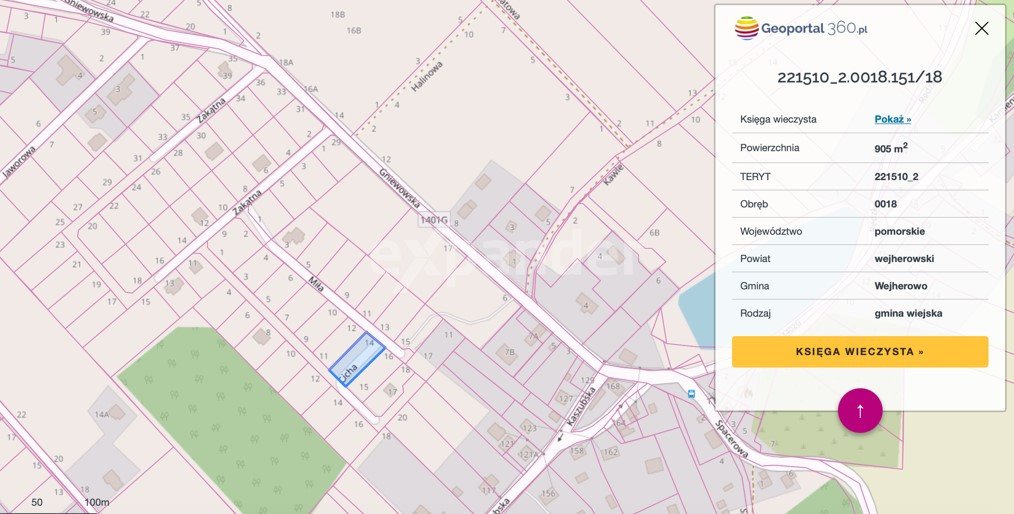Image resolution: width=1014 pixels, height=514 pixels.
Task: Select the building labeled 7B
Action: (506, 354)
